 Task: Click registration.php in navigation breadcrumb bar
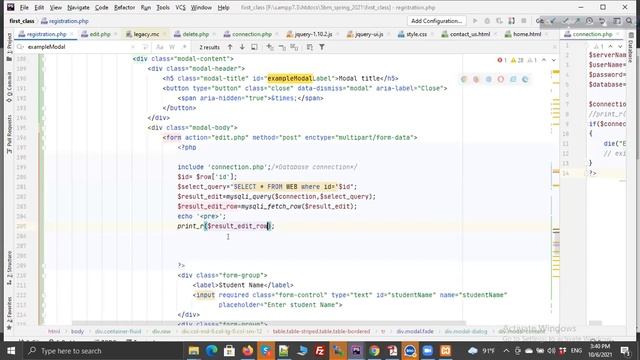(64, 21)
